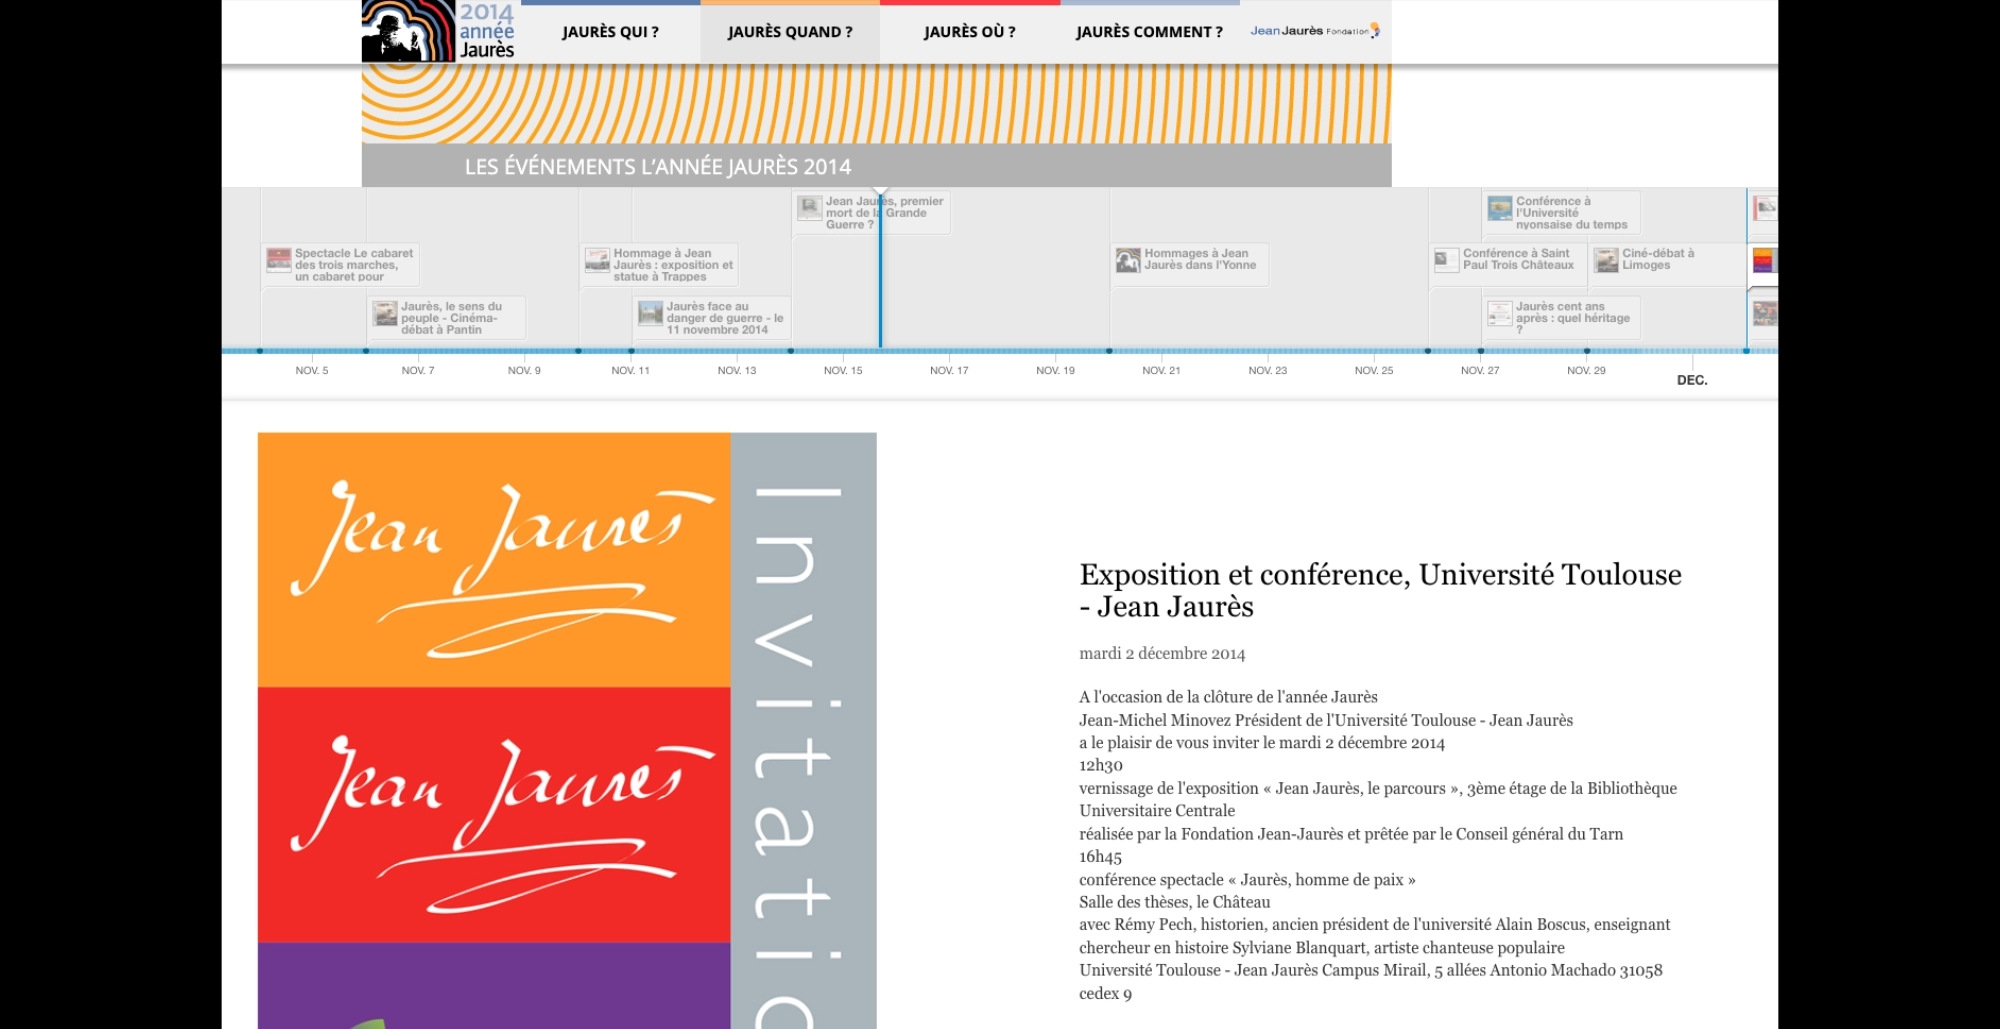Open the JAURÈS QUAND ? menu

[x=790, y=32]
